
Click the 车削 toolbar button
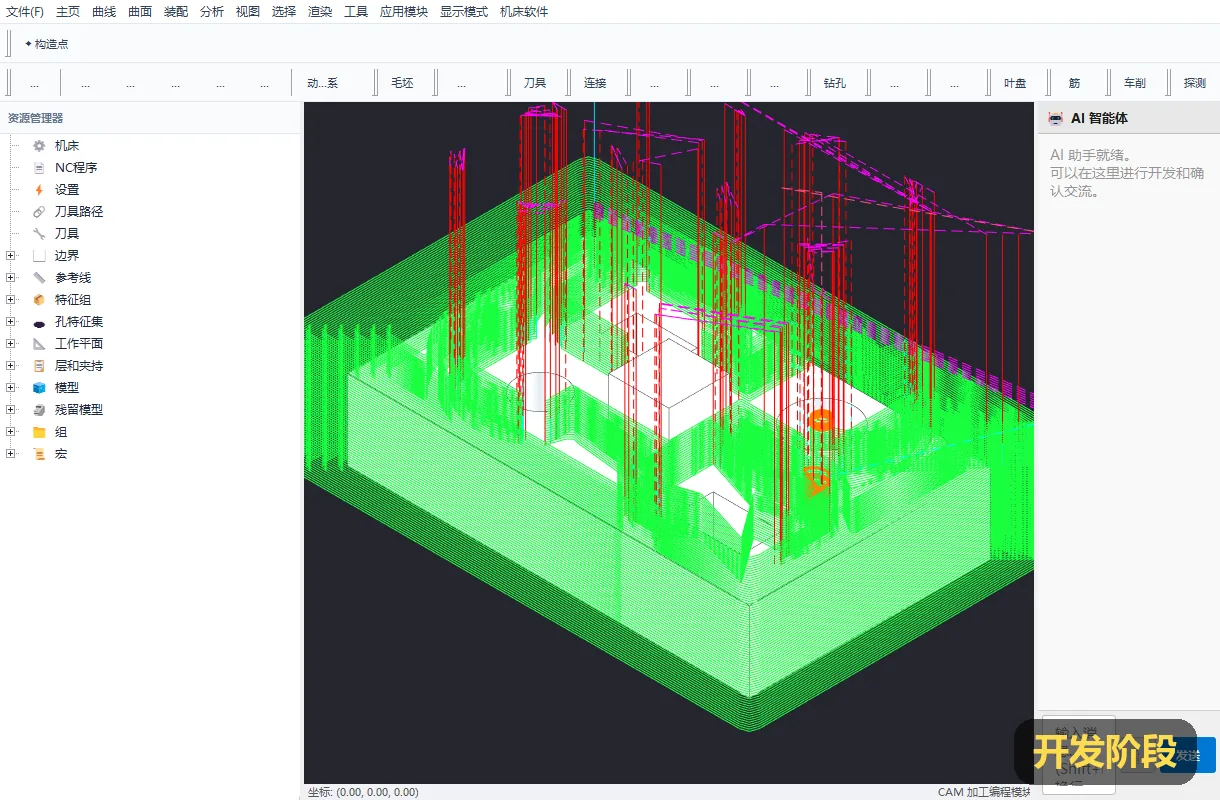tap(1135, 83)
